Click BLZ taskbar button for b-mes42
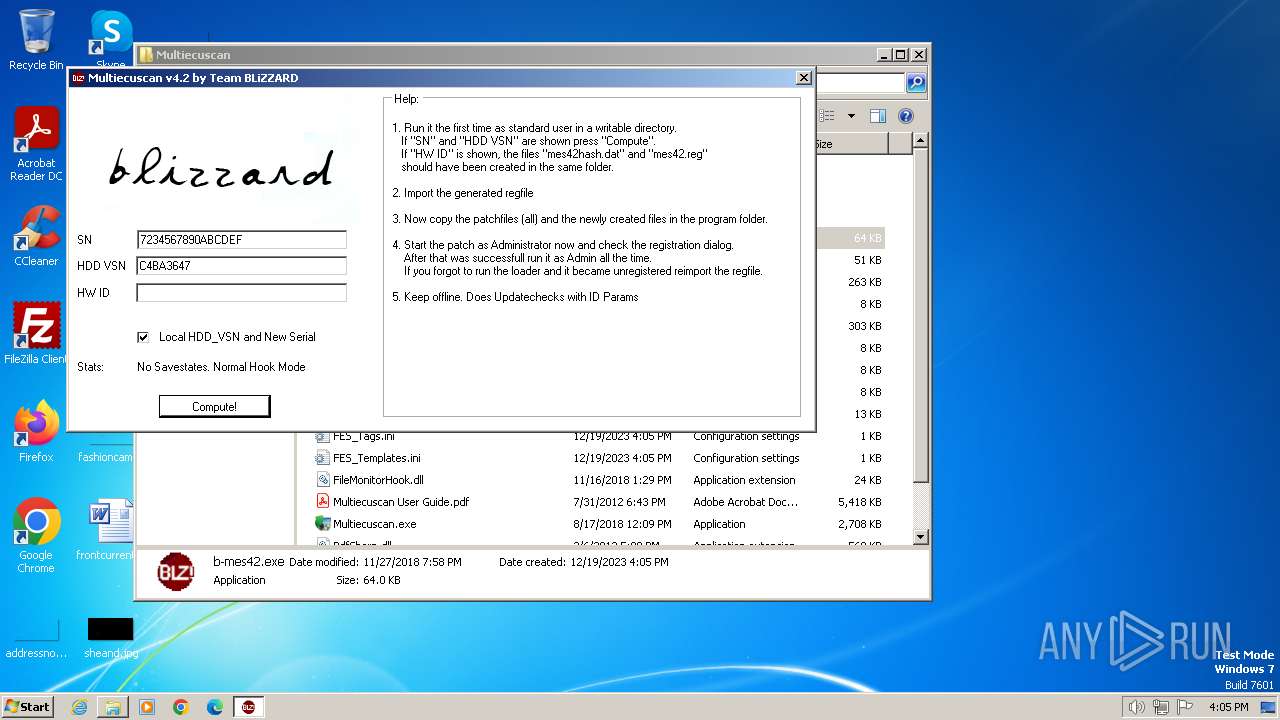This screenshot has width=1280, height=720. 248,707
